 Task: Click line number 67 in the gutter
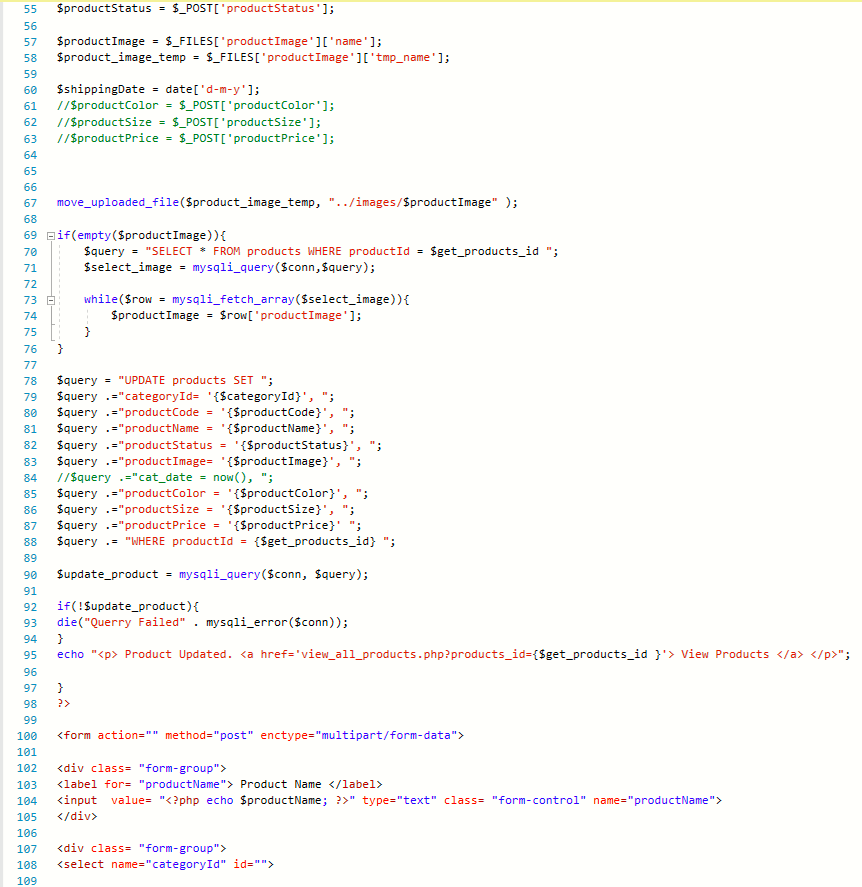click(29, 203)
